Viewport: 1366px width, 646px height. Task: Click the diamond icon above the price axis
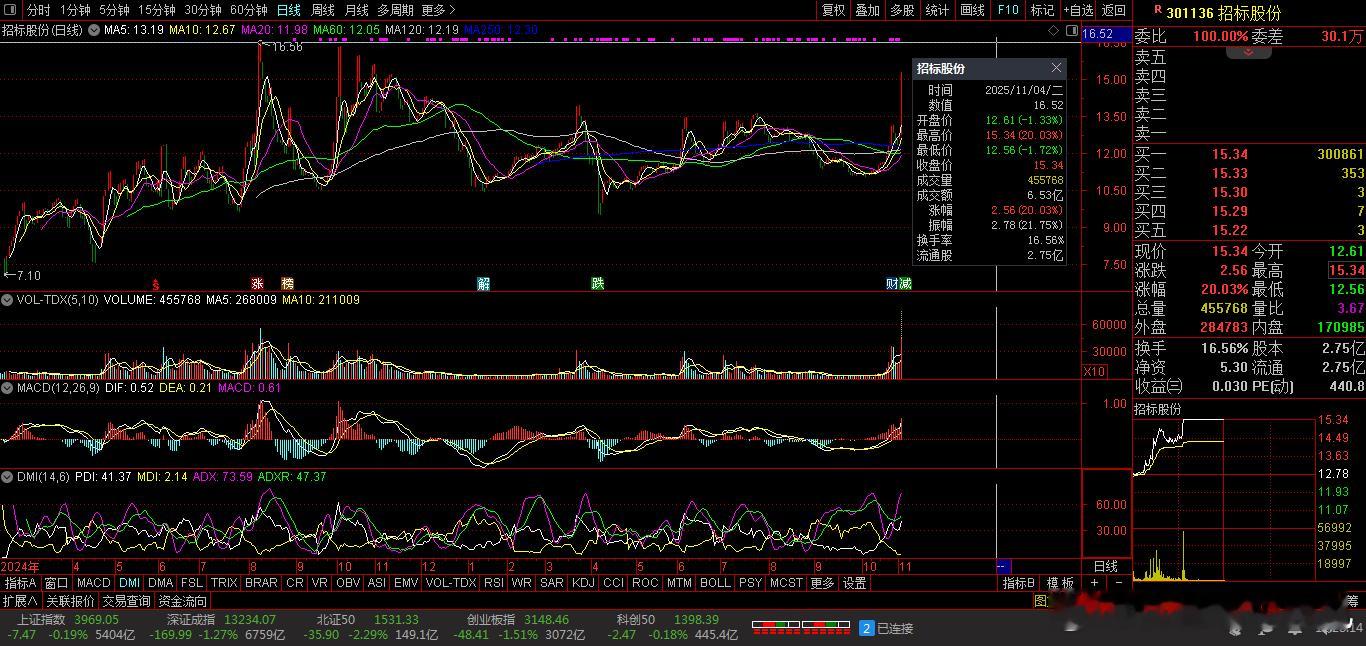(1054, 31)
